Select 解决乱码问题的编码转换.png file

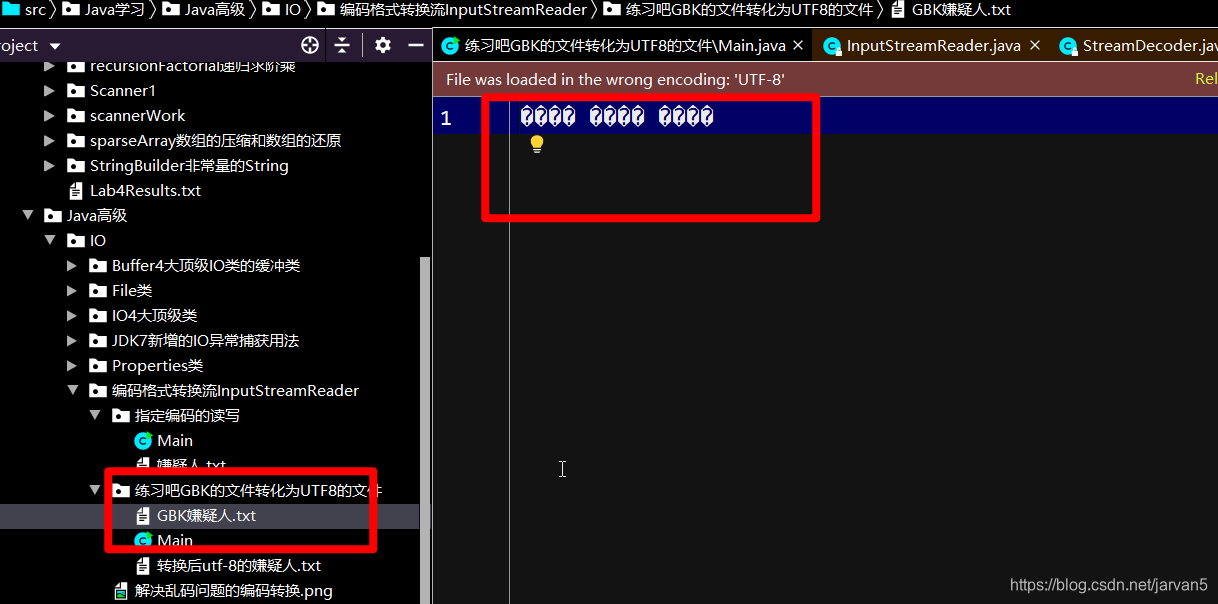point(234,591)
